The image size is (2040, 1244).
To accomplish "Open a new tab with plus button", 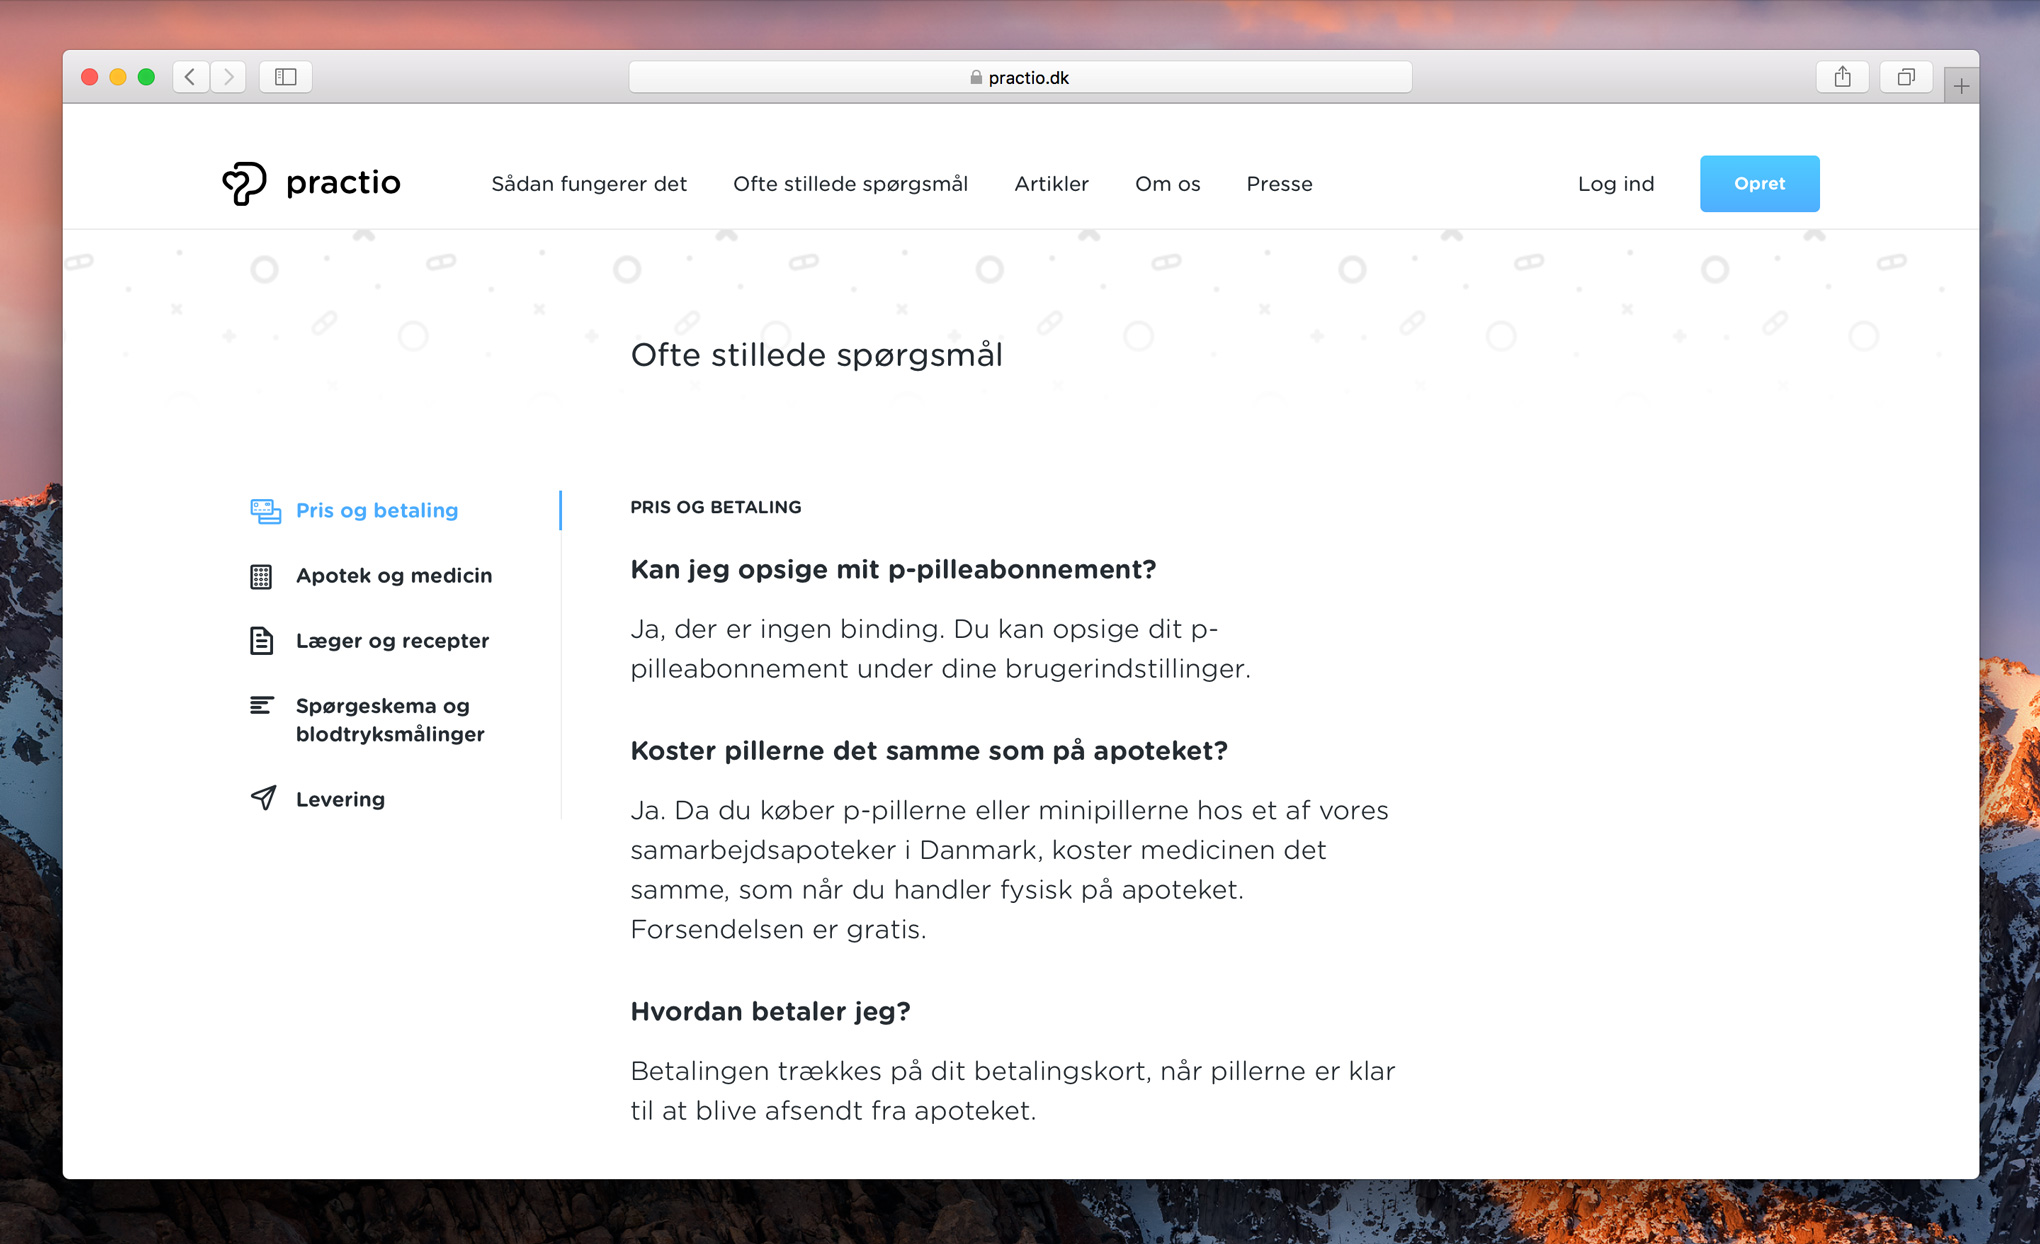I will [1961, 86].
